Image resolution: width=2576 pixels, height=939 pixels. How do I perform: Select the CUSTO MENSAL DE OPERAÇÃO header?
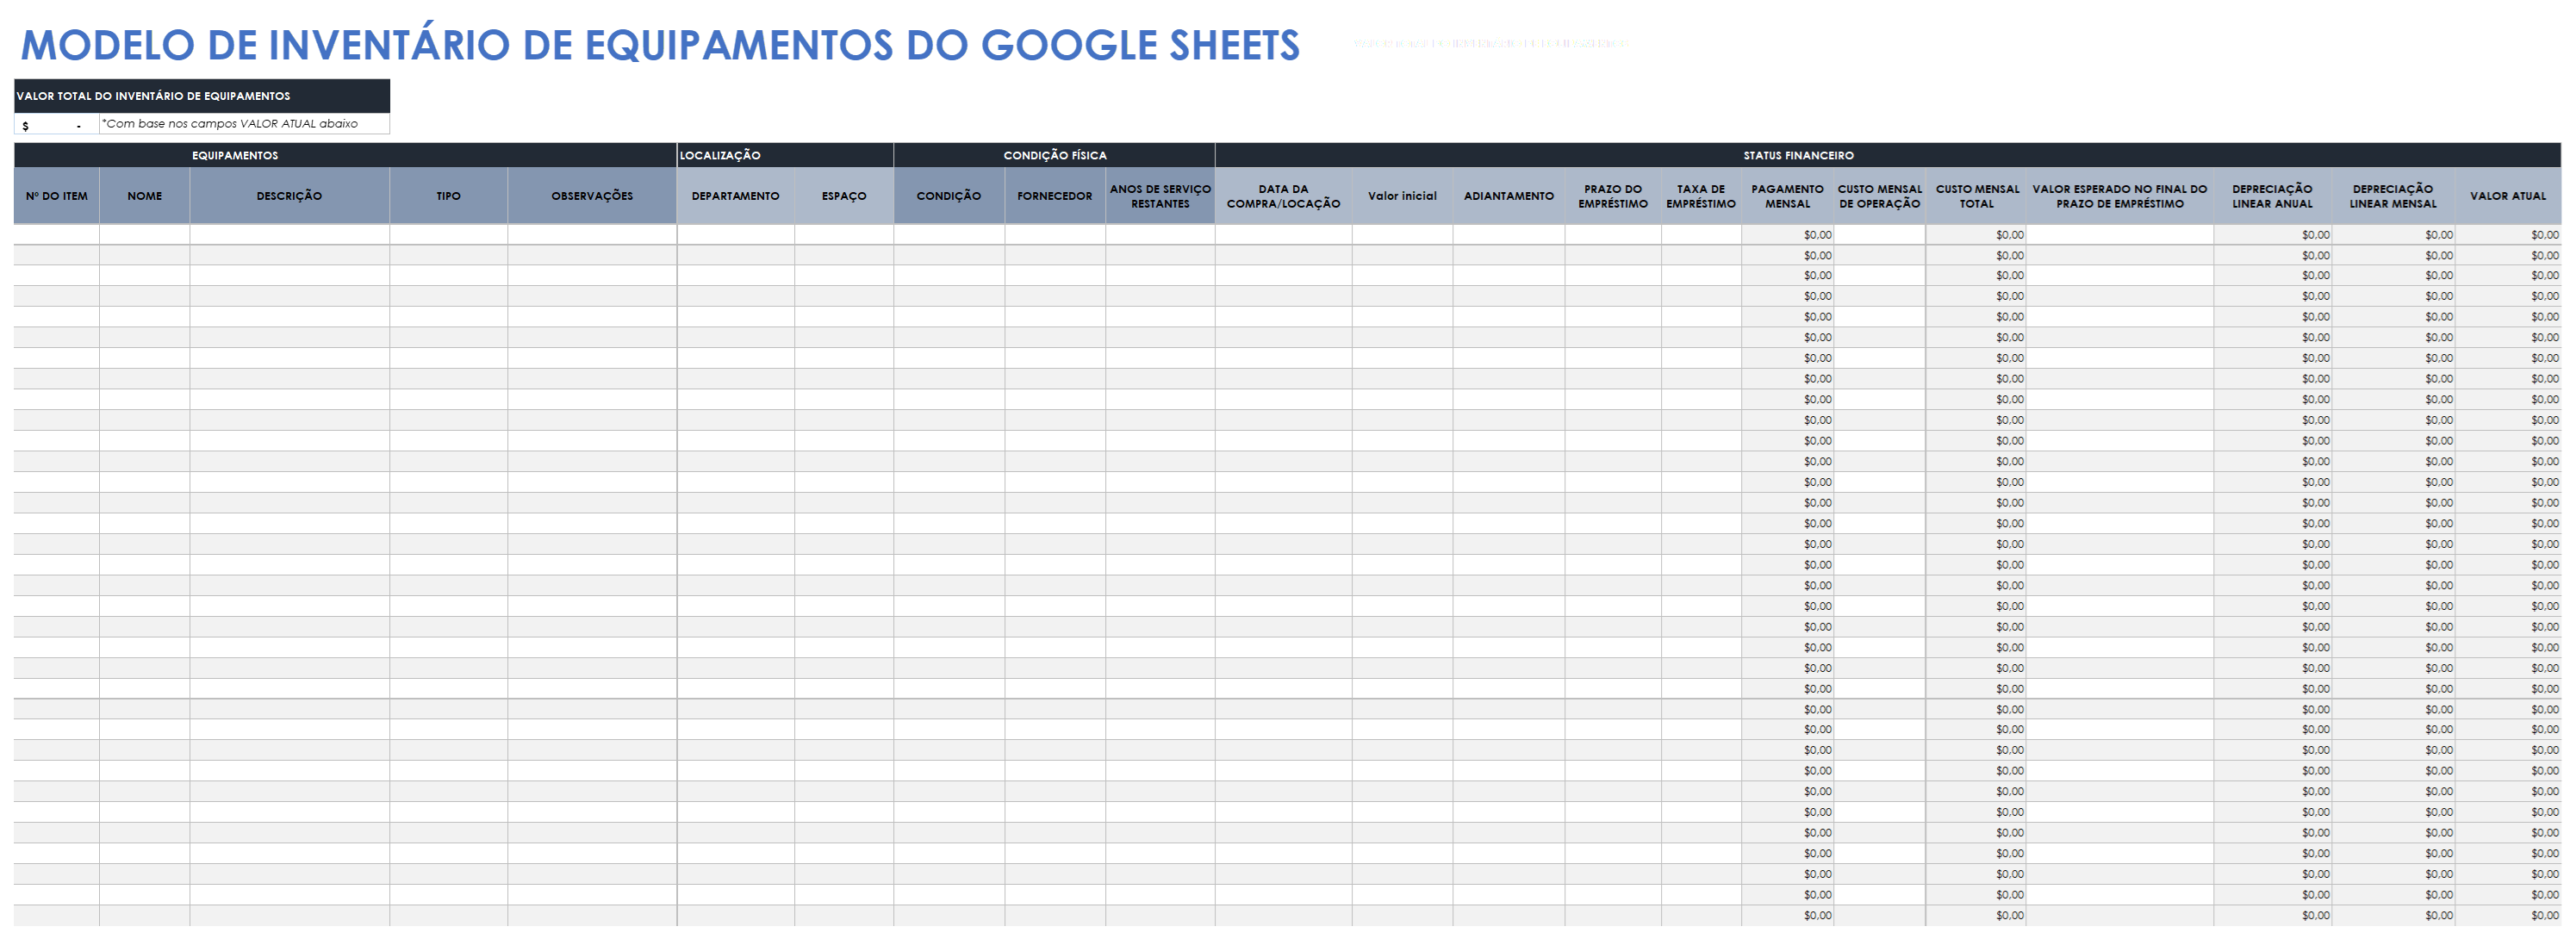[1880, 196]
